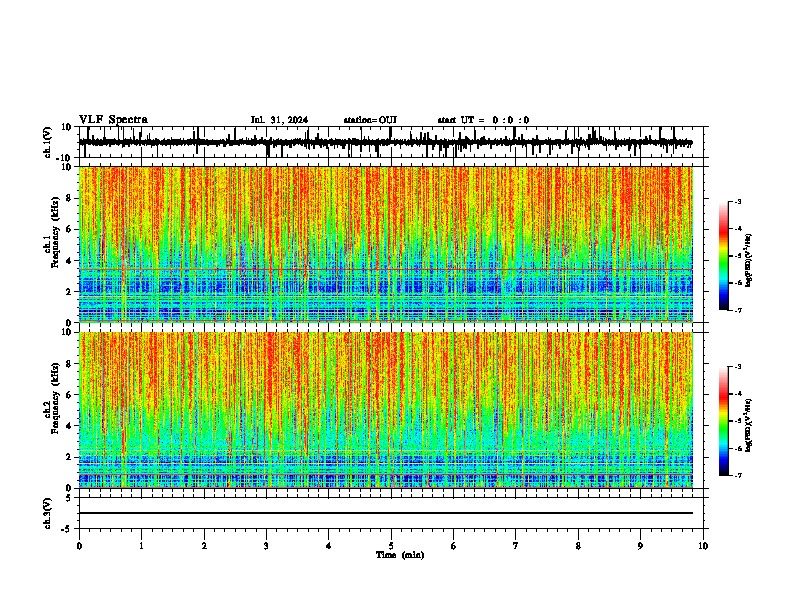Click the 'Time (min)' axis label

pos(400,555)
